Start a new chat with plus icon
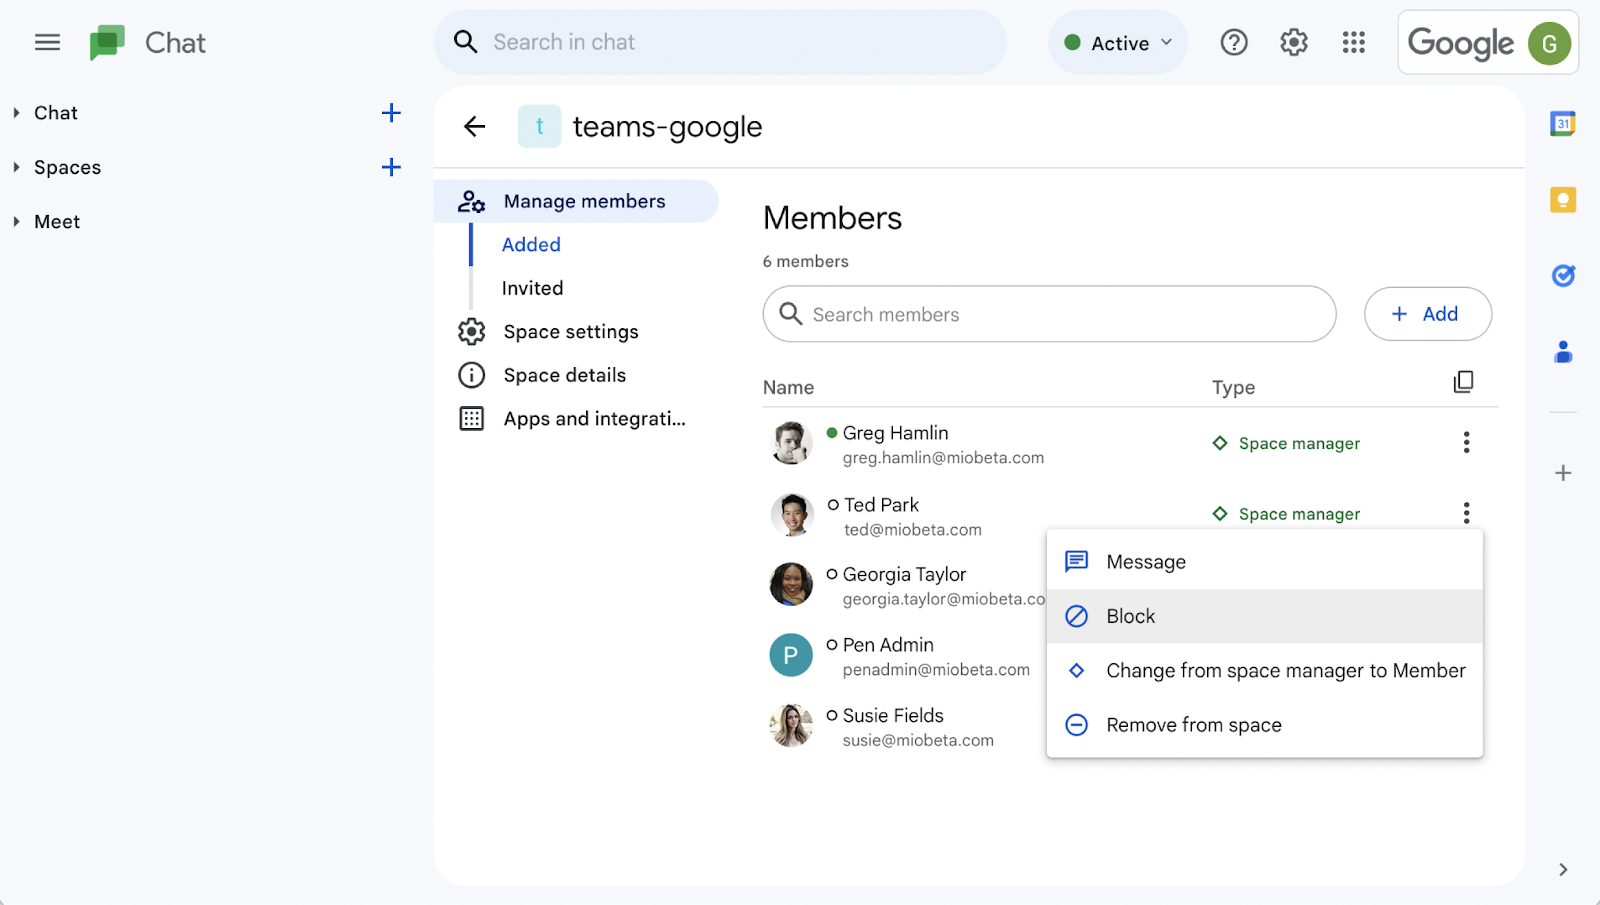This screenshot has height=905, width=1600. click(x=391, y=113)
